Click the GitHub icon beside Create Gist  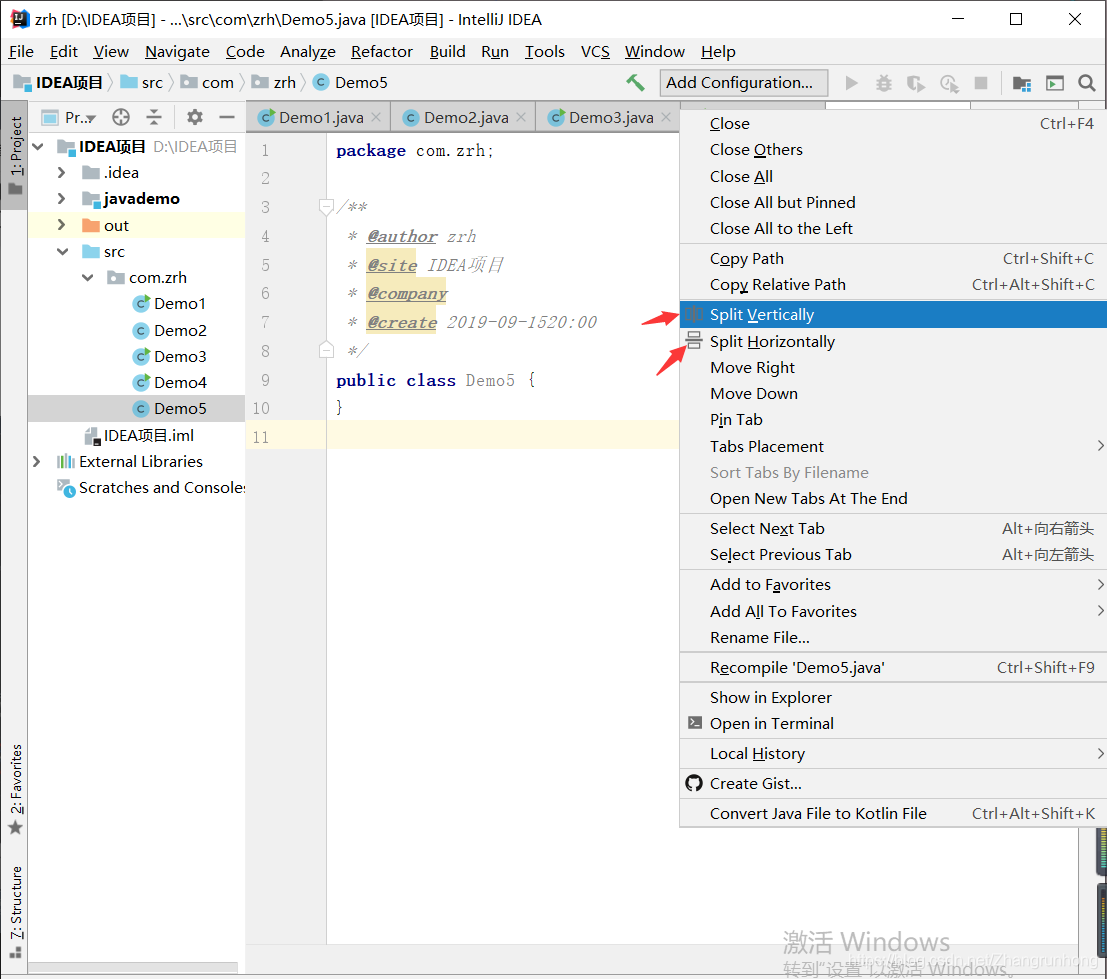point(694,783)
